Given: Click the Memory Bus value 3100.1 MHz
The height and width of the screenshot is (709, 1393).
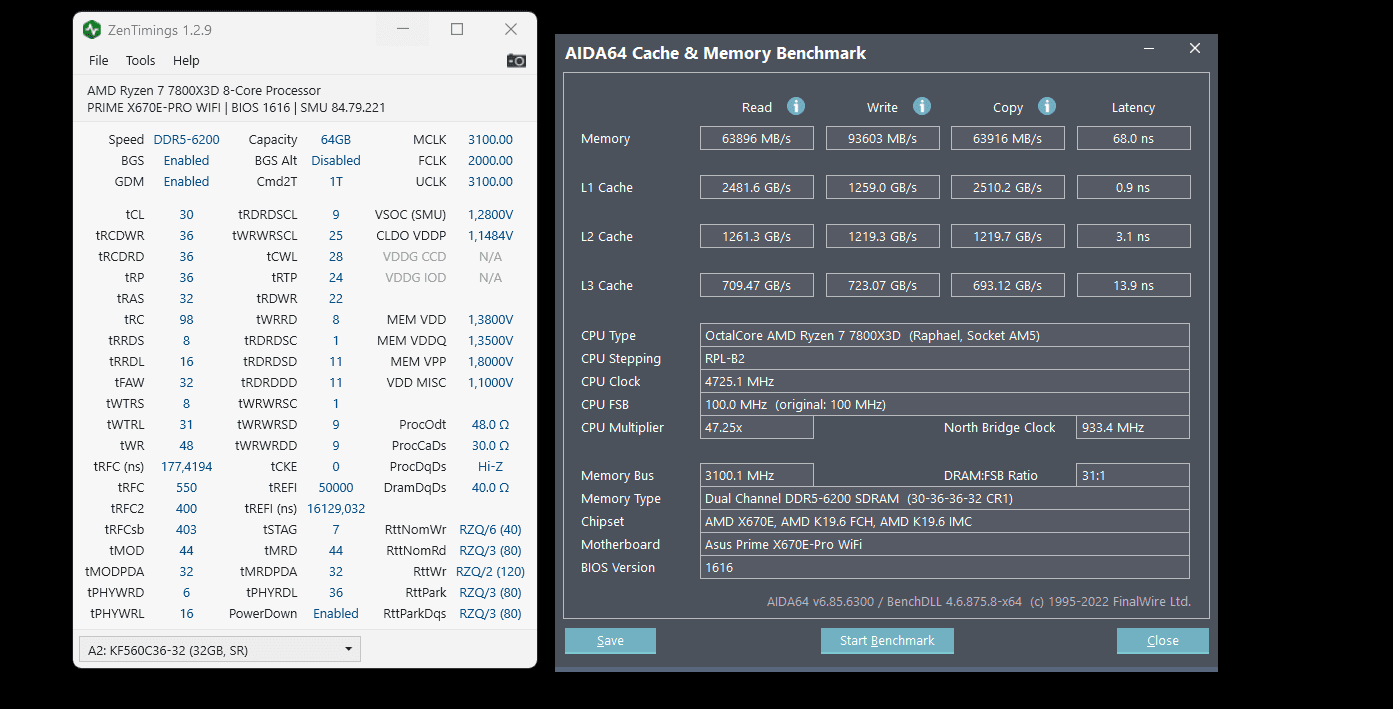Looking at the screenshot, I should pos(757,475).
